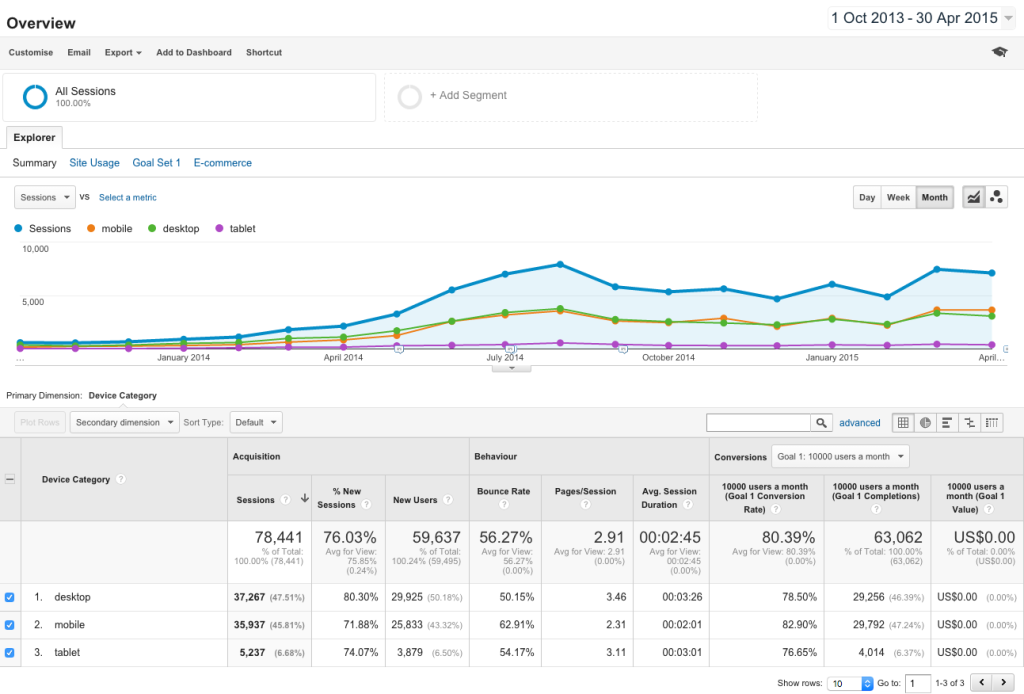This screenshot has height=694, width=1024.
Task: Switch to the motion chart view
Action: point(996,197)
